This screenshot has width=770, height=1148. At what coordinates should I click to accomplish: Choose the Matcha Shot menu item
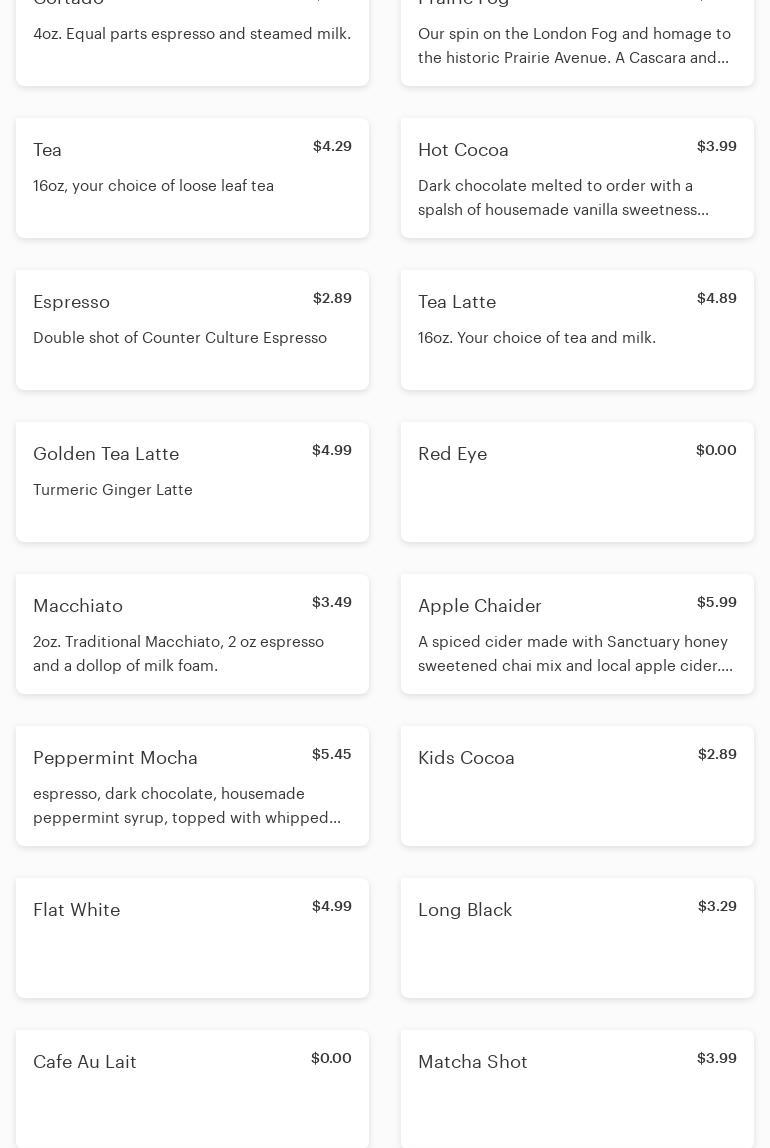(x=577, y=1088)
